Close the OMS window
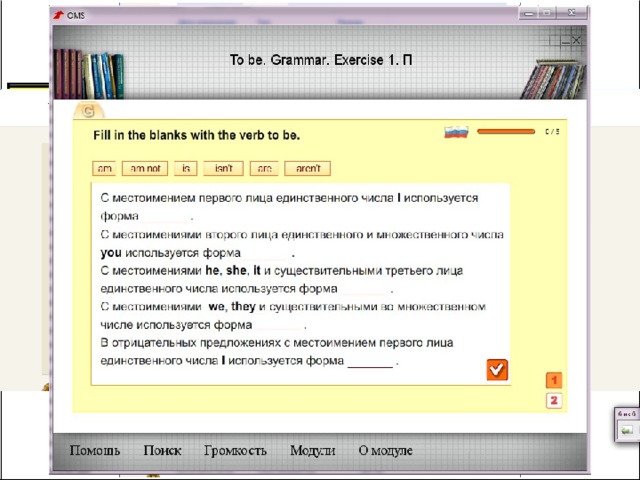The height and width of the screenshot is (480, 640). (571, 13)
